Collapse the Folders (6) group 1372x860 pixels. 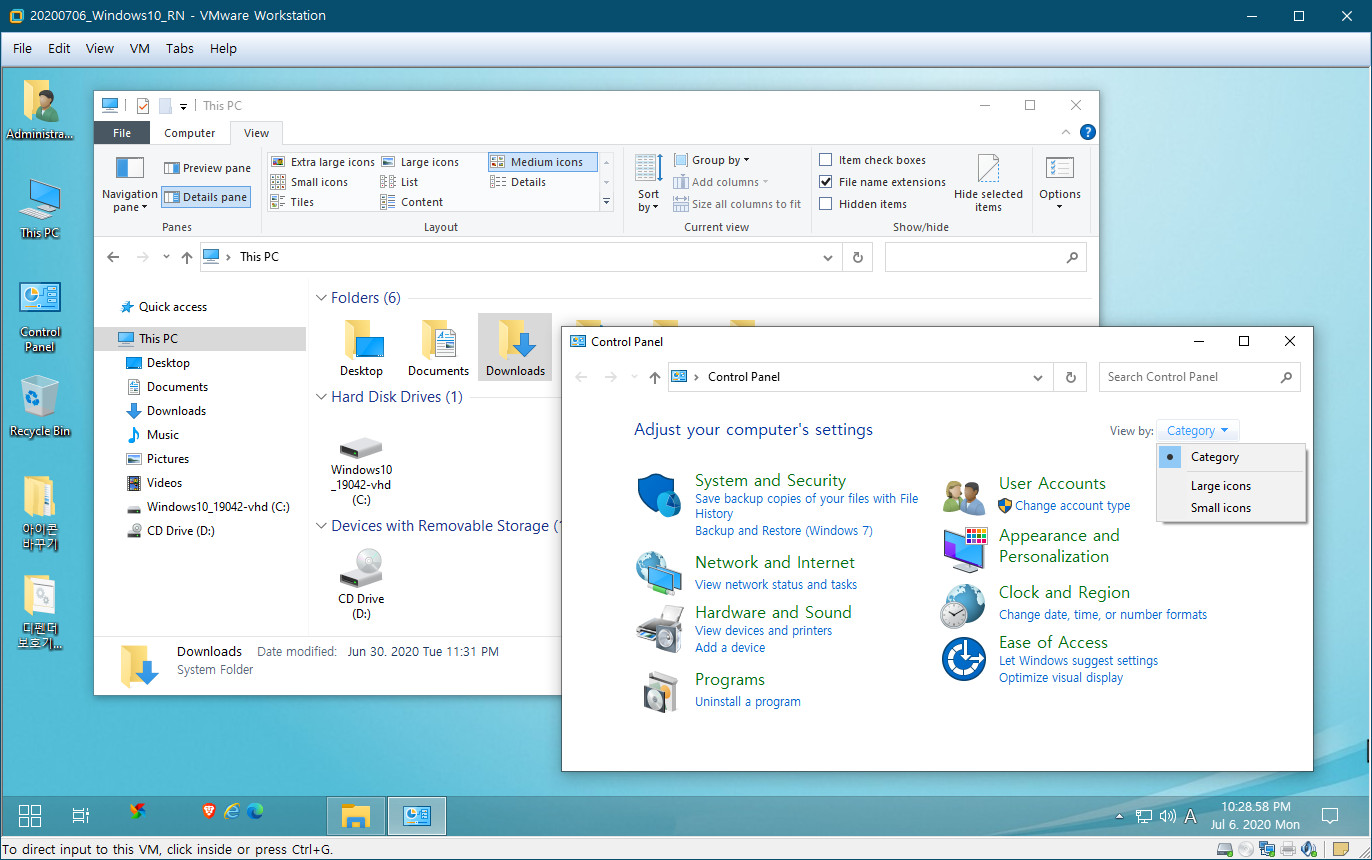click(322, 298)
